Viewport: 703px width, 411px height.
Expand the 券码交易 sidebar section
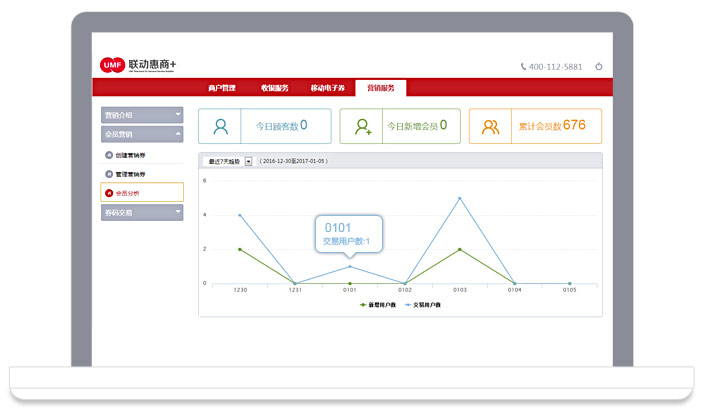[142, 212]
